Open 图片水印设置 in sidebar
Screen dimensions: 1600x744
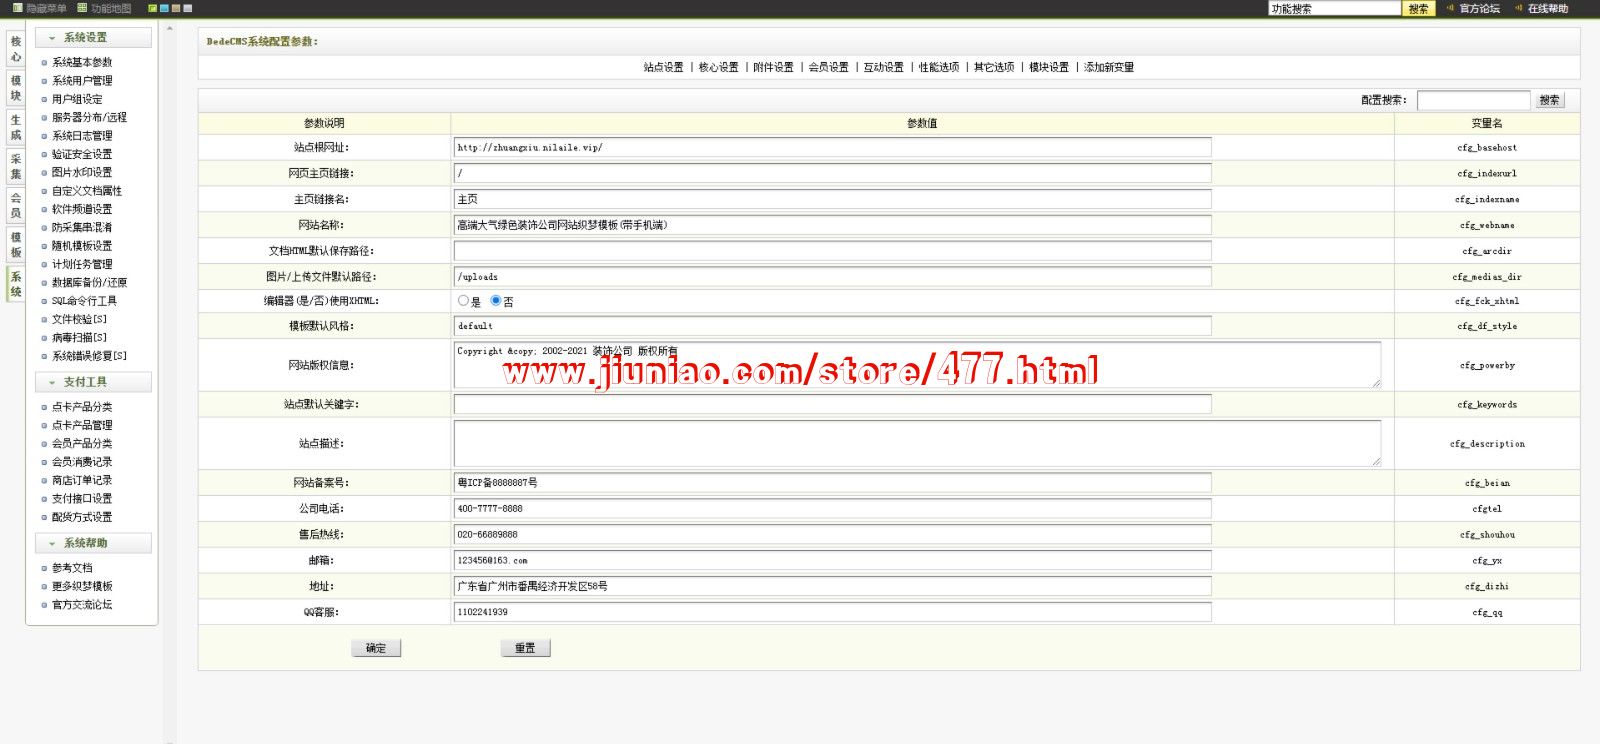coord(82,172)
